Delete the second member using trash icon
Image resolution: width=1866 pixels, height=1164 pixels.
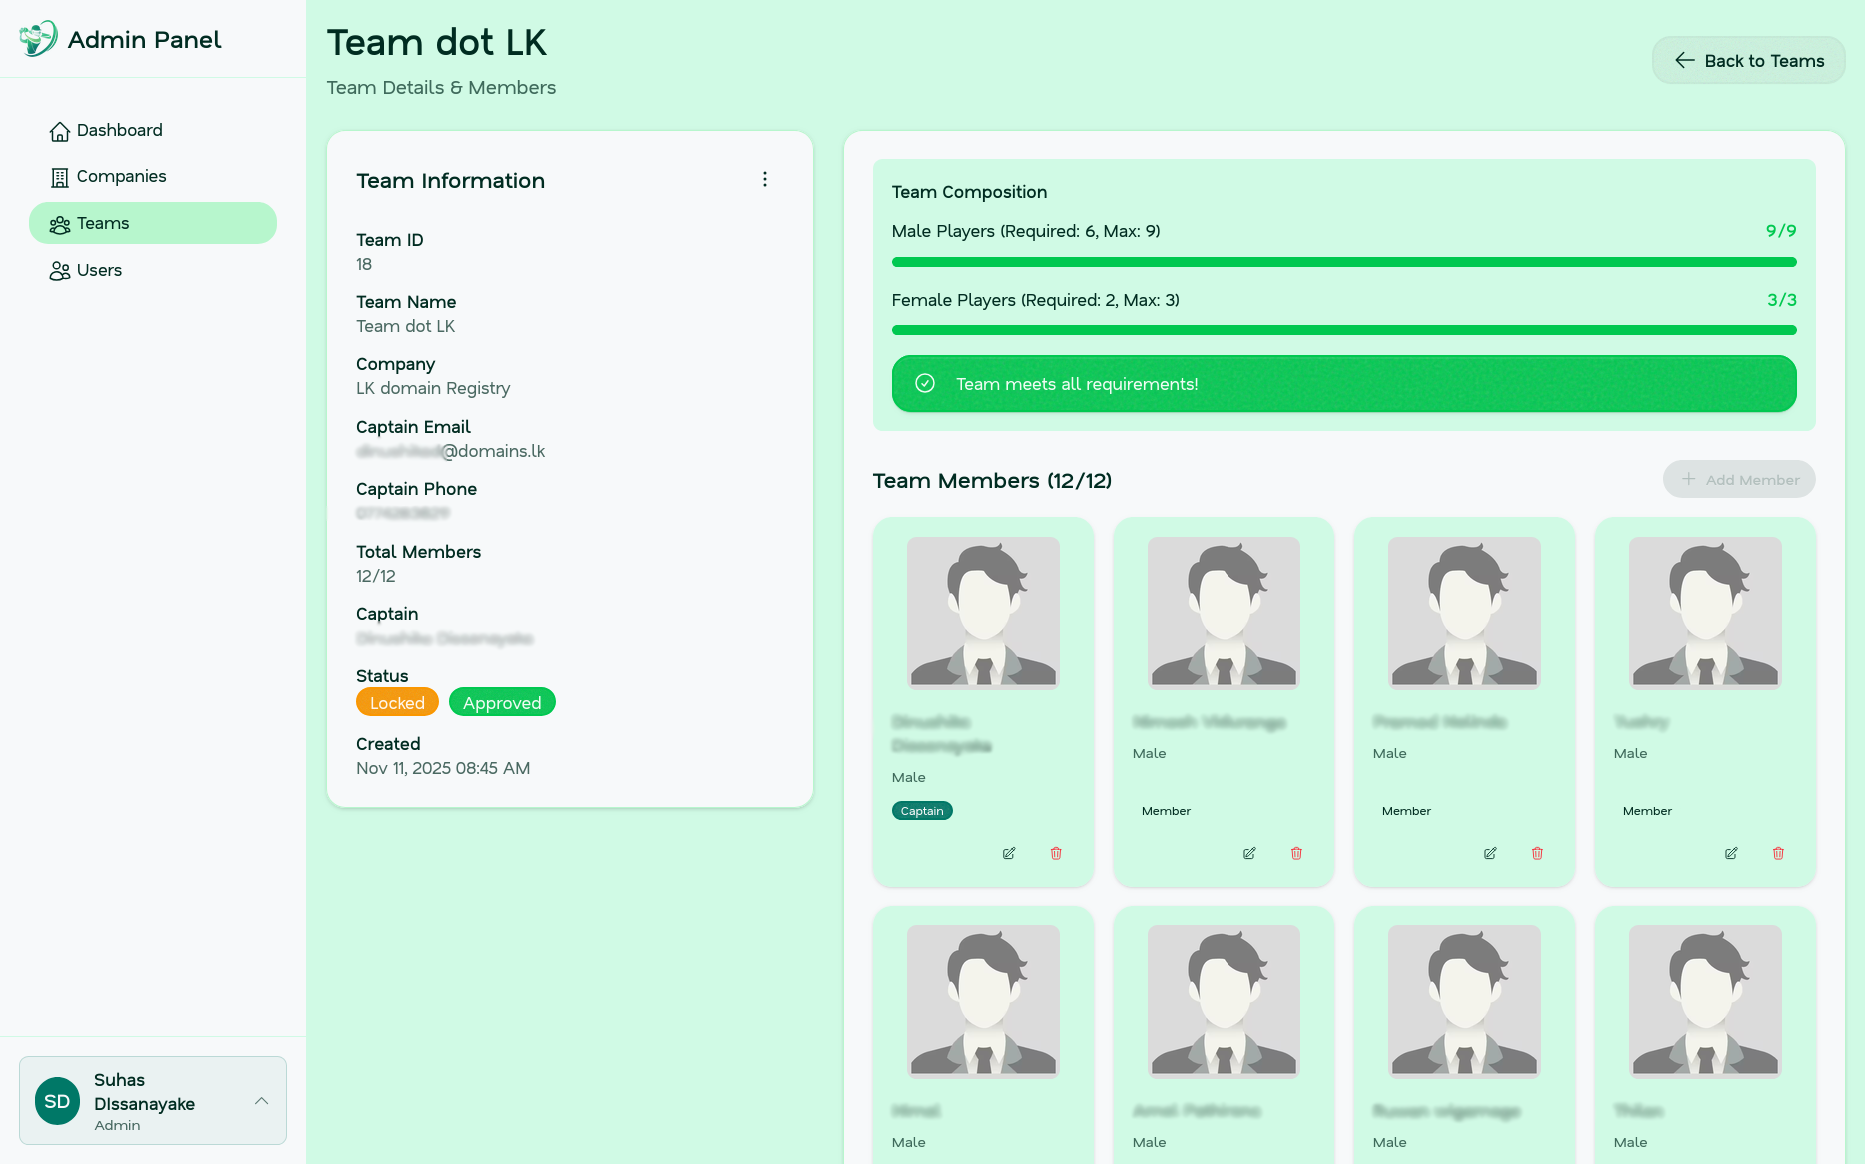[x=1296, y=853]
